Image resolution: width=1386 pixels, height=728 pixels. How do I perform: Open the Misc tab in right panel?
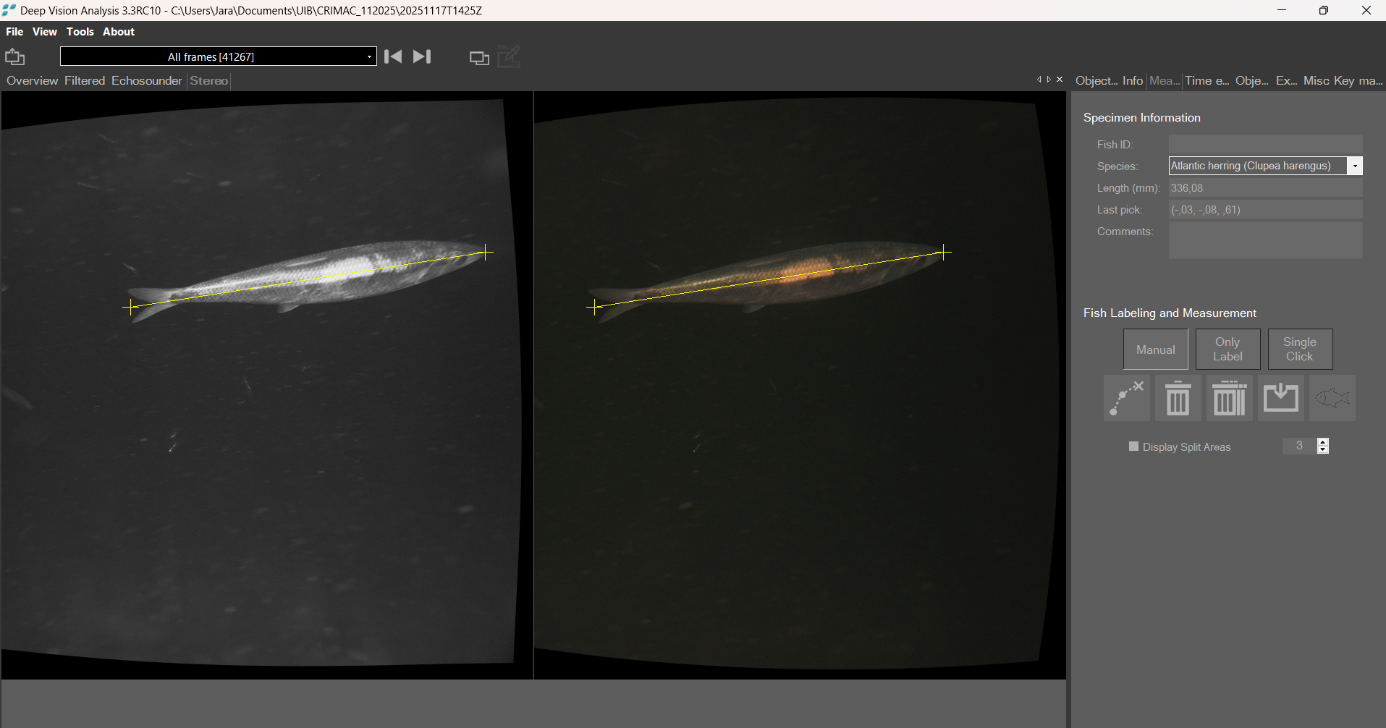pyautogui.click(x=1316, y=81)
